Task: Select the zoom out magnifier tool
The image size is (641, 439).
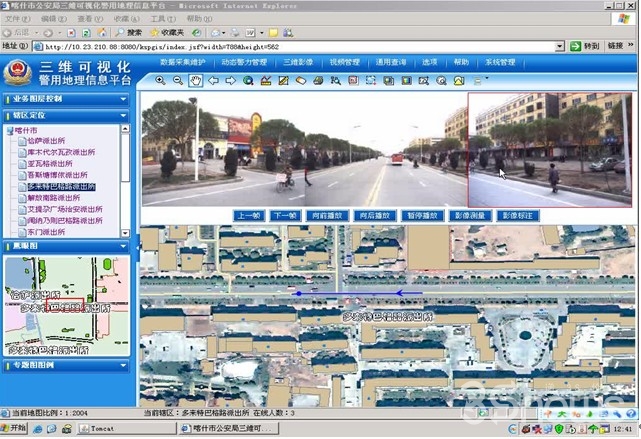Action: 177,80
